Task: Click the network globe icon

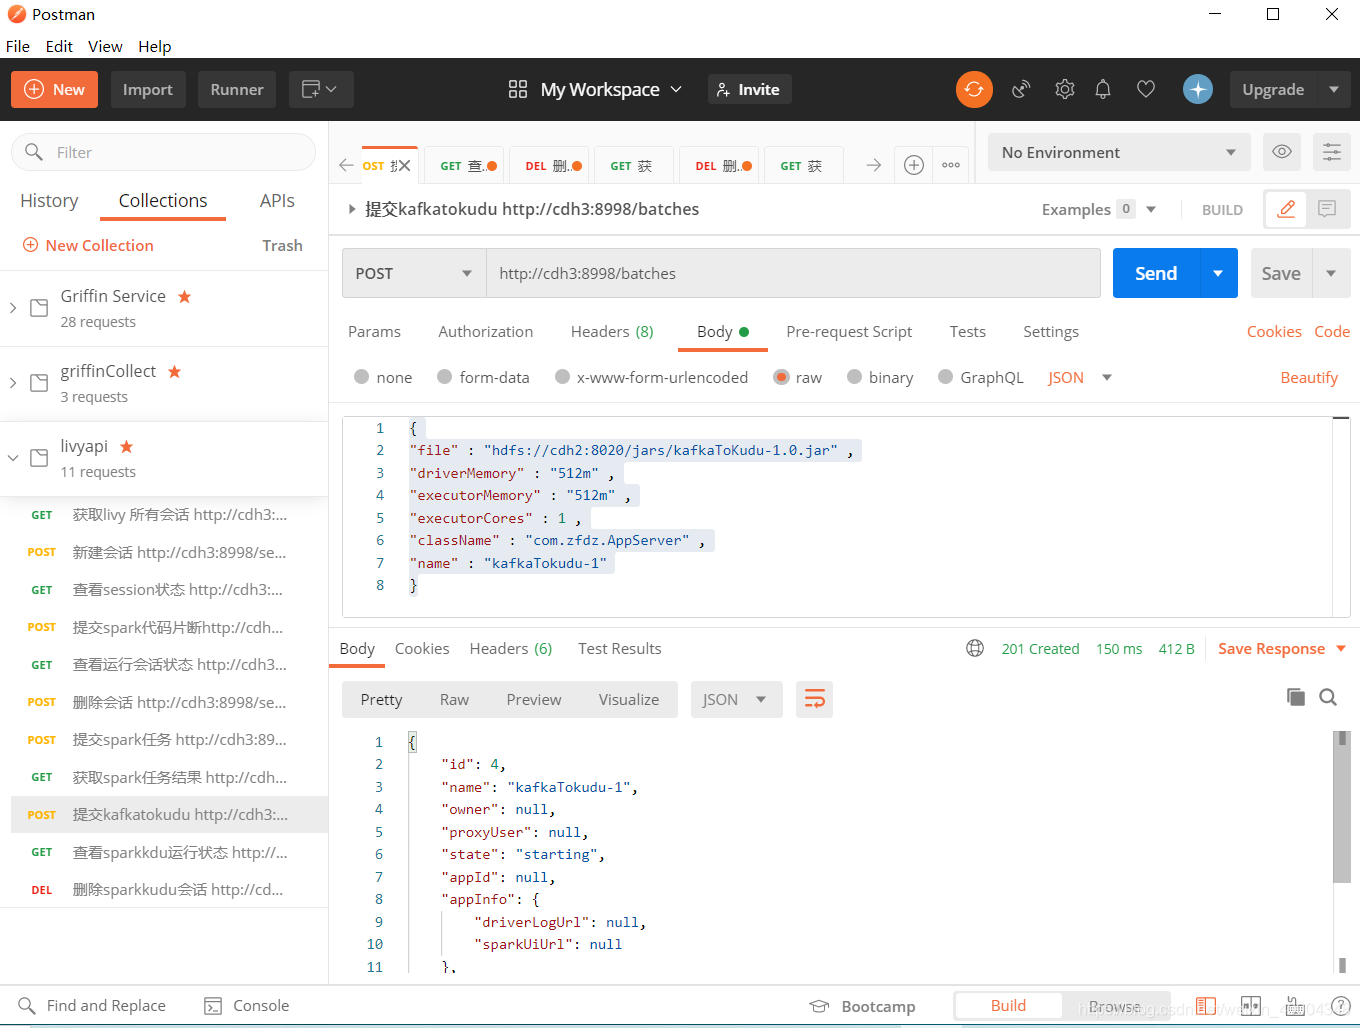Action: click(975, 648)
